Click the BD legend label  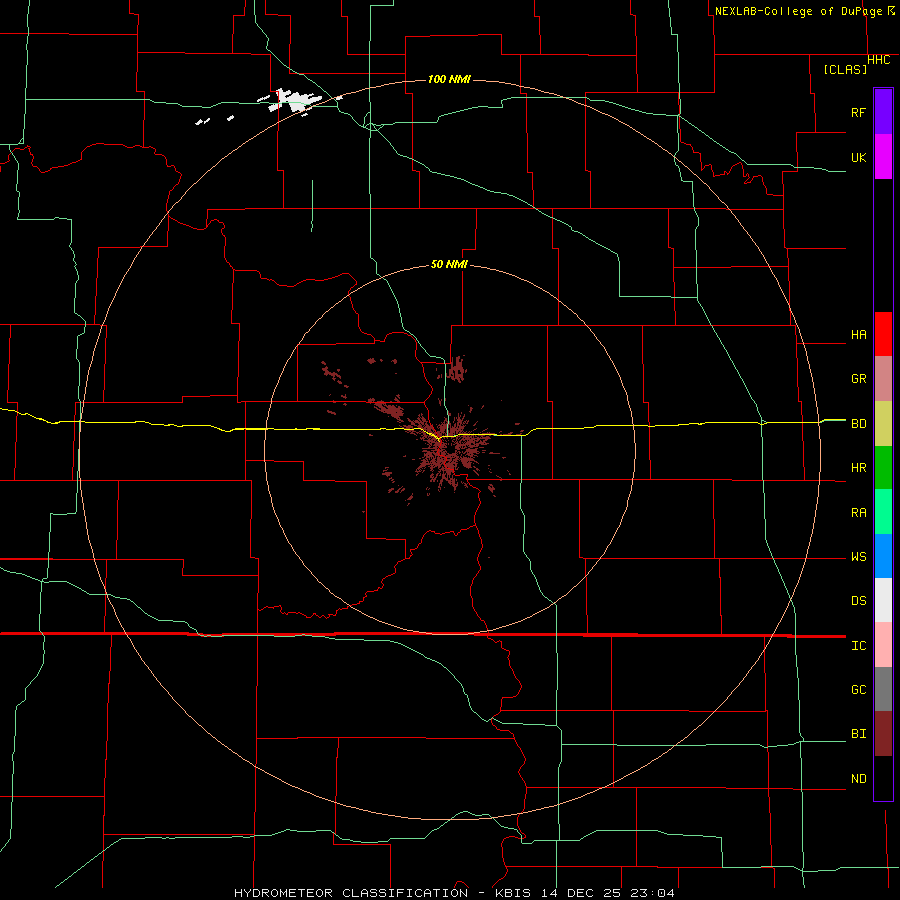pyautogui.click(x=858, y=424)
